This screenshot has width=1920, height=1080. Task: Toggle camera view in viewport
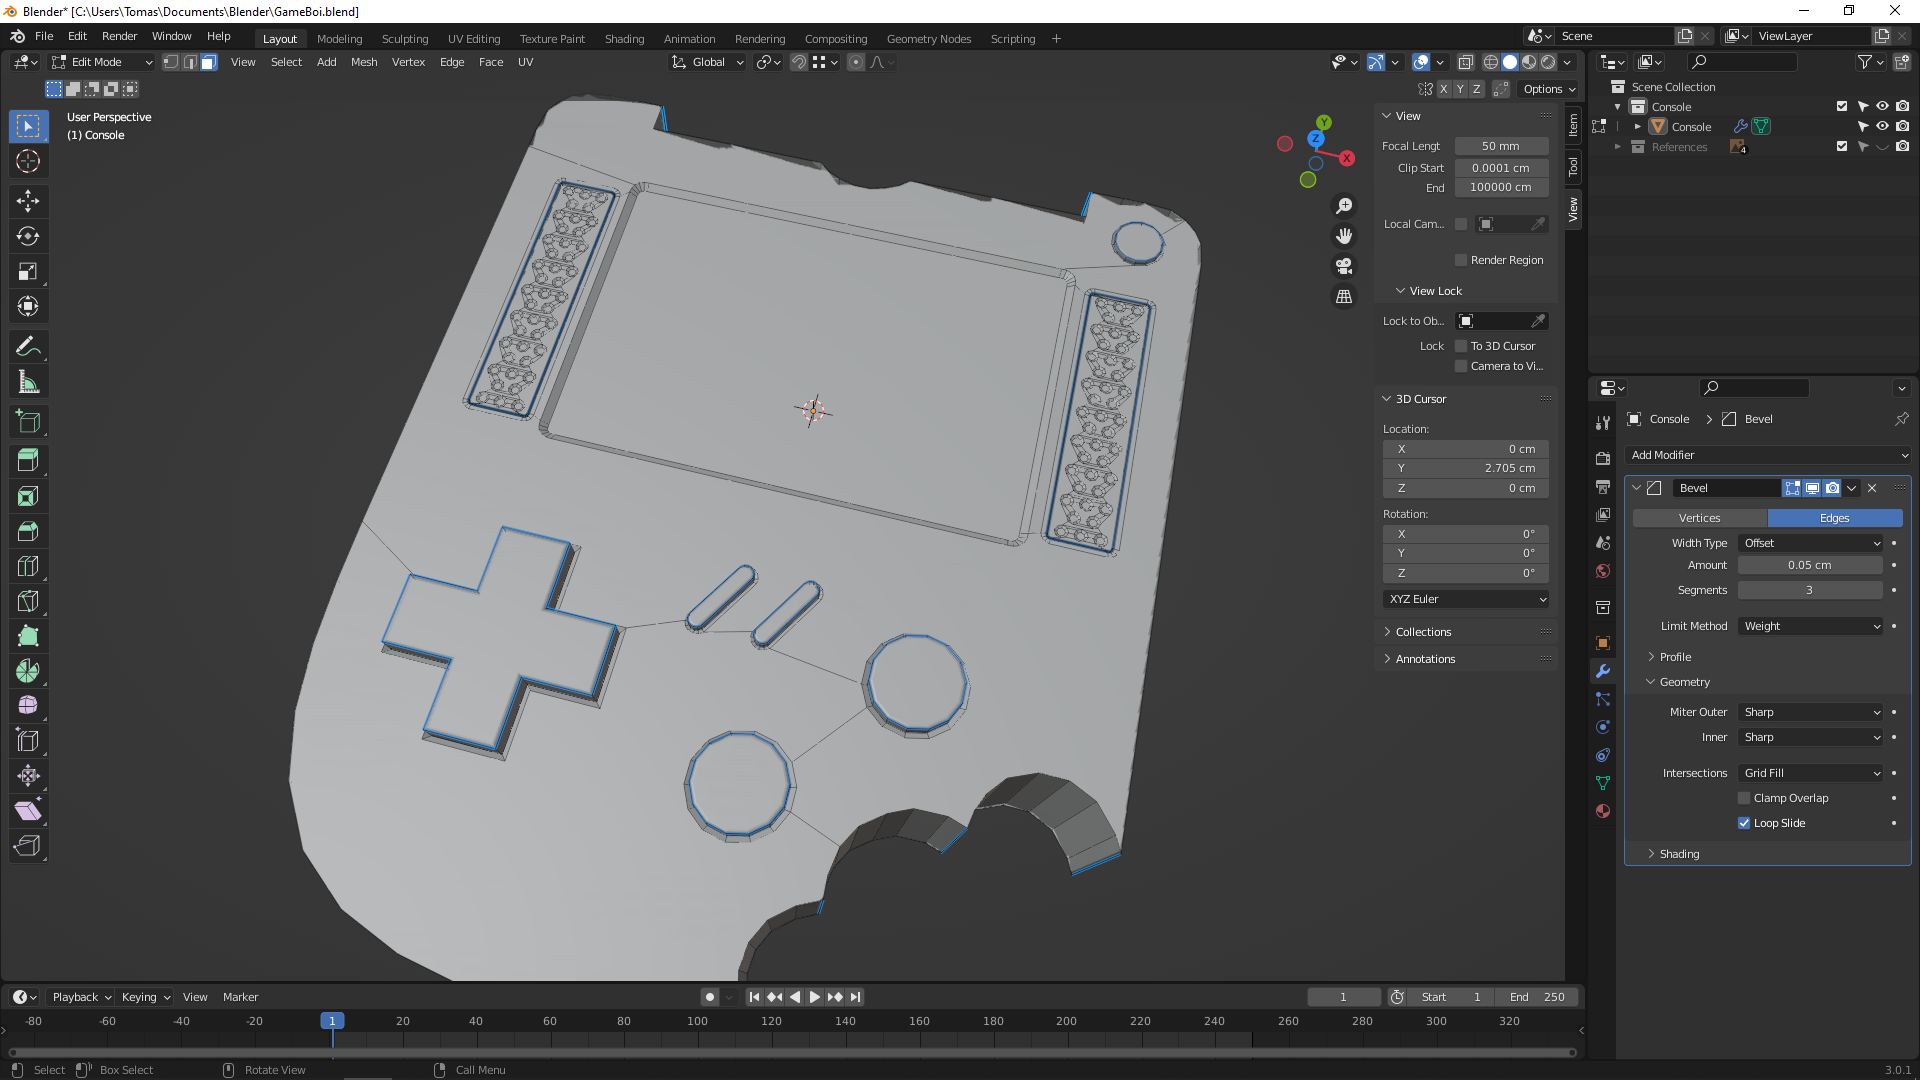click(1344, 266)
